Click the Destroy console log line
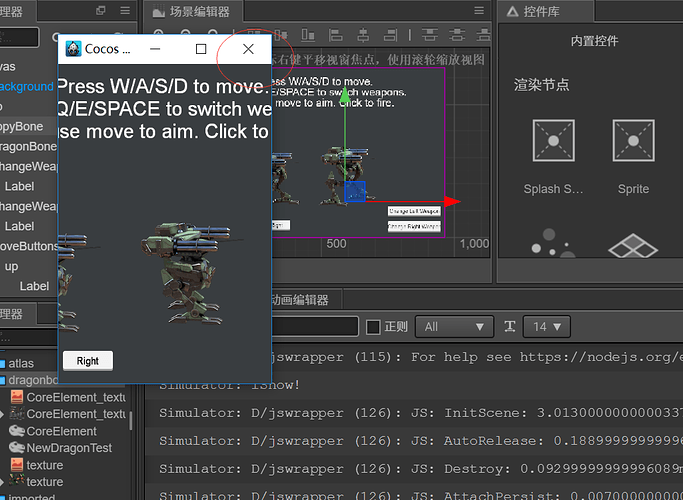 pyautogui.click(x=420, y=469)
